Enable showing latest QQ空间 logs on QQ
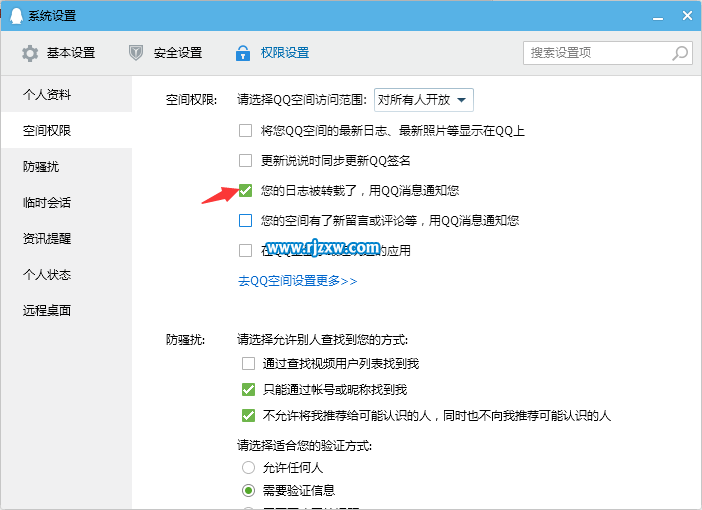This screenshot has width=702, height=510. pos(245,131)
